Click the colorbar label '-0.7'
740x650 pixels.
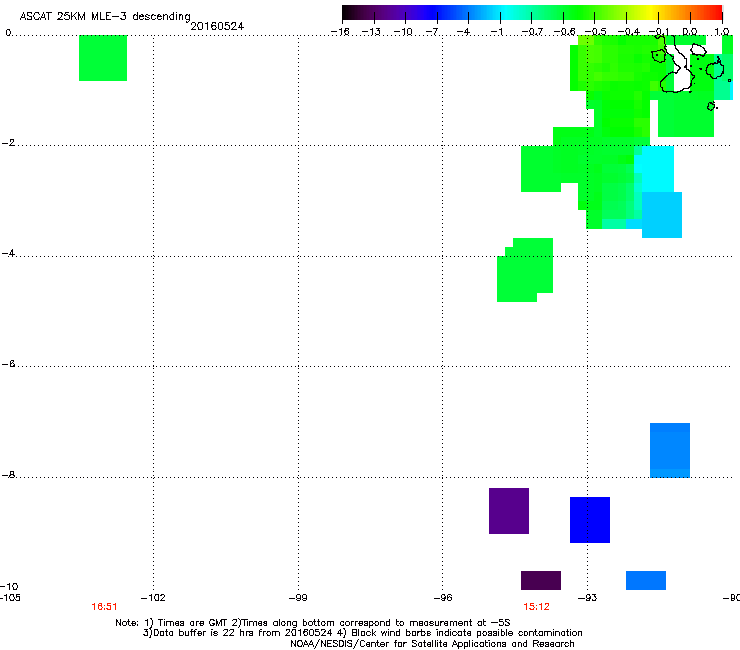coord(532,32)
